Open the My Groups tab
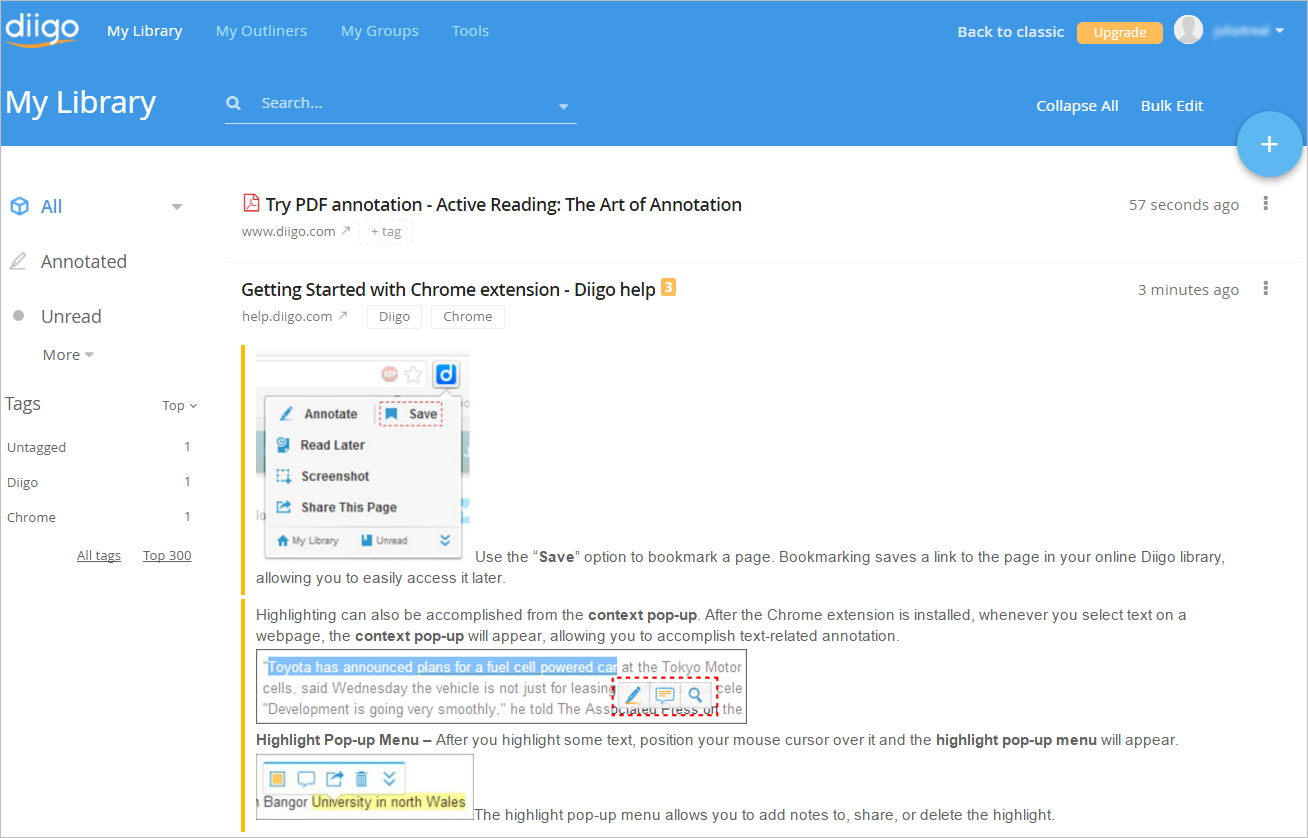Viewport: 1308px width, 838px height. 380,31
